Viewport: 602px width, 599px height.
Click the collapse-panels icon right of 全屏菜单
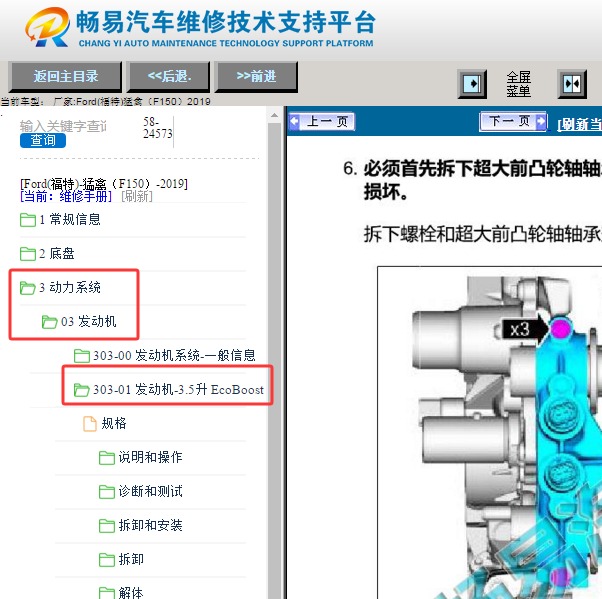click(572, 84)
